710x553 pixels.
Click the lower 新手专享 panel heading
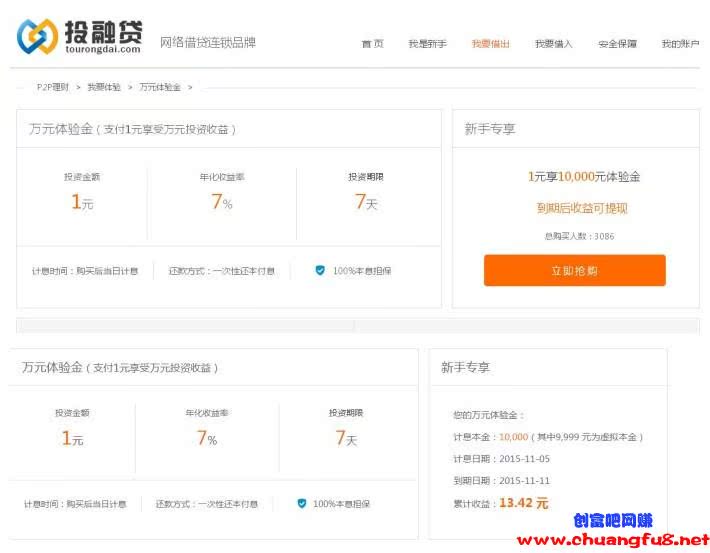tap(465, 367)
